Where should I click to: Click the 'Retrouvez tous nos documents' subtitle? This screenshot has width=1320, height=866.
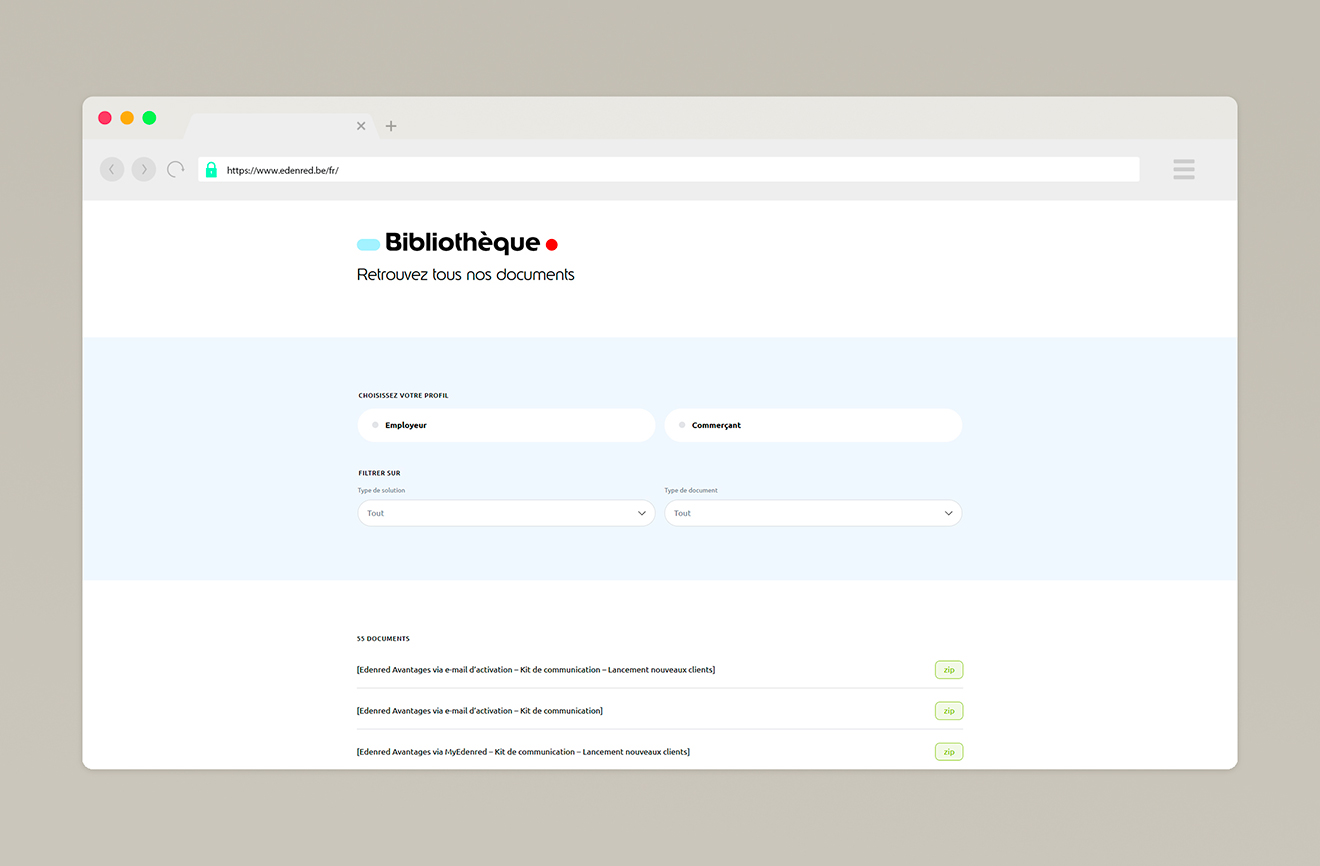click(466, 274)
